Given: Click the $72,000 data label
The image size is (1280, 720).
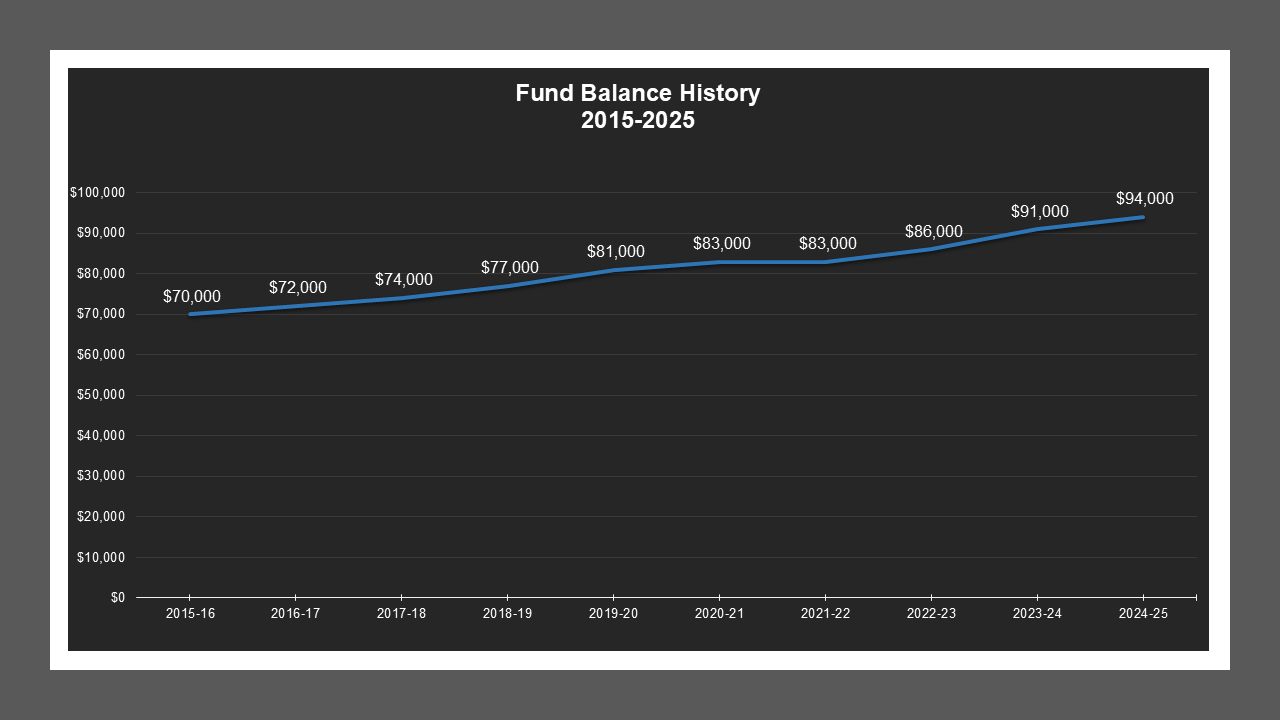Looking at the screenshot, I should tap(296, 288).
